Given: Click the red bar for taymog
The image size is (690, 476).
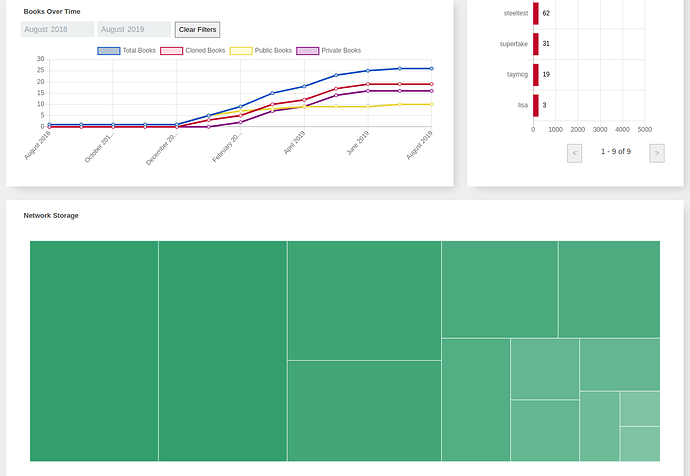Looking at the screenshot, I should pos(536,75).
